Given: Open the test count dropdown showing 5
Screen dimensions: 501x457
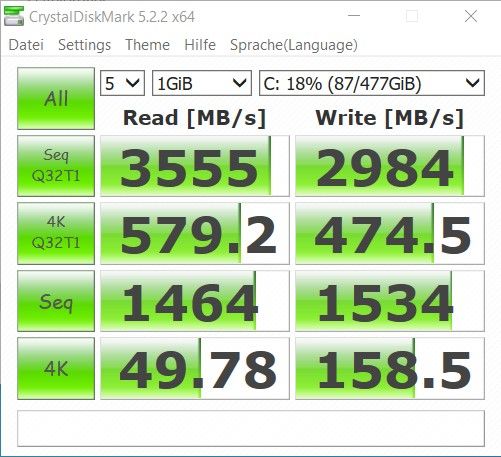Looking at the screenshot, I should pyautogui.click(x=122, y=83).
